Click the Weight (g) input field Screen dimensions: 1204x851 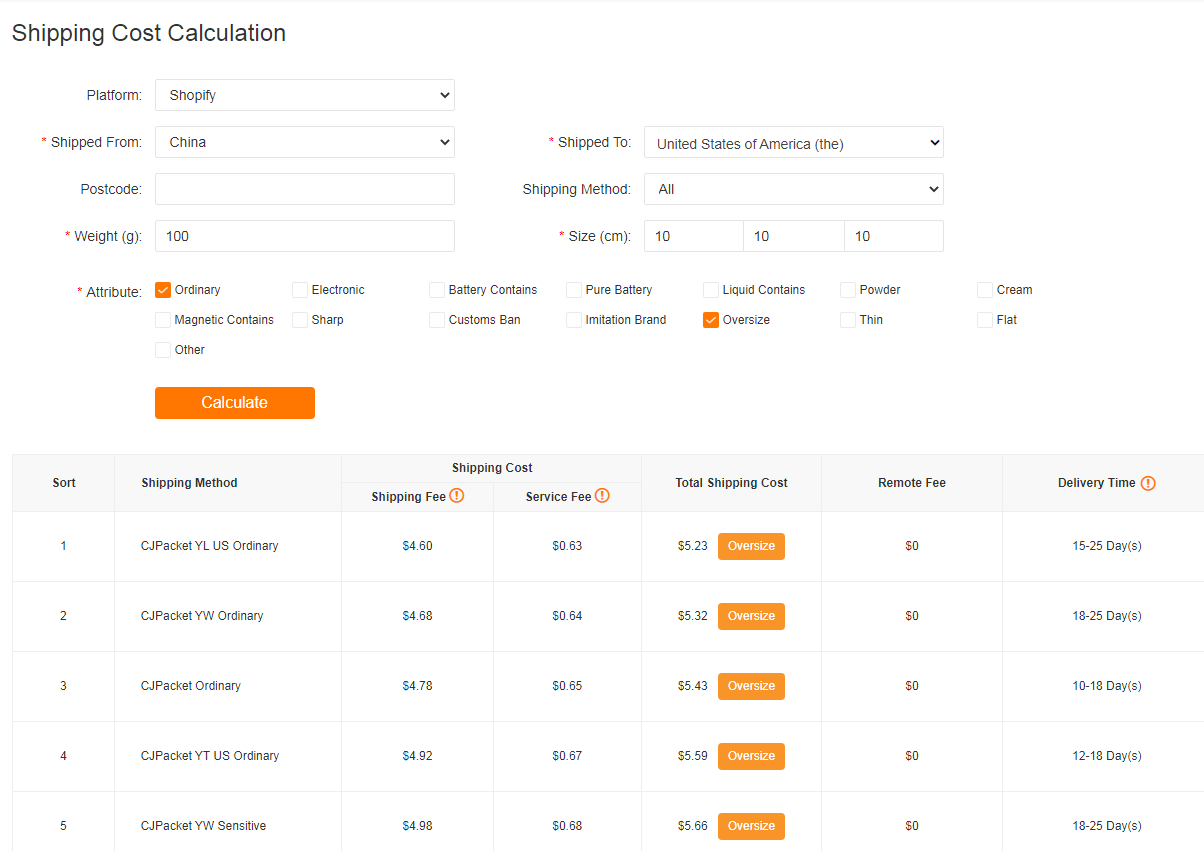coord(304,236)
